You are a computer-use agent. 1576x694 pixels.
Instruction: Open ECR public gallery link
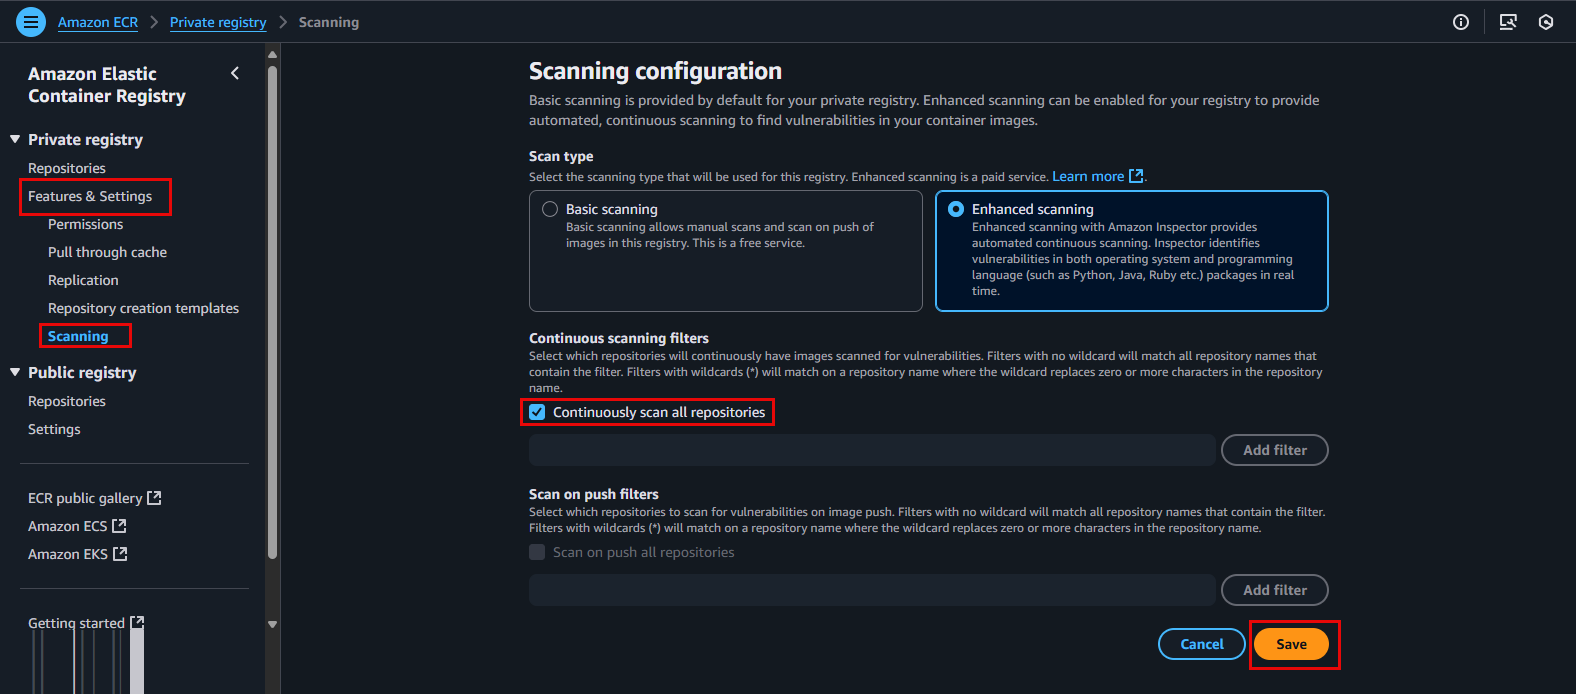pyautogui.click(x=85, y=498)
